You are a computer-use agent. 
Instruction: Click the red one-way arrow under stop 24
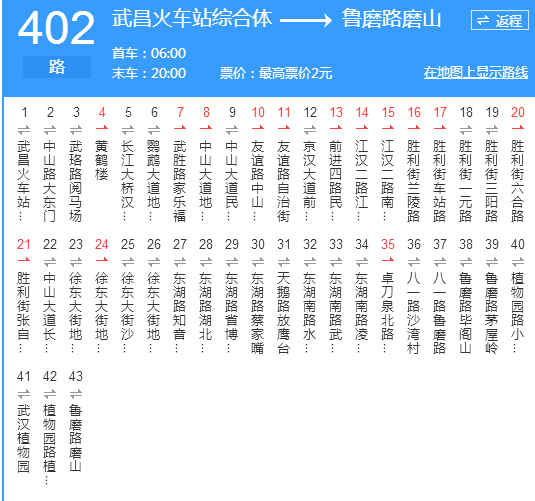[102, 260]
